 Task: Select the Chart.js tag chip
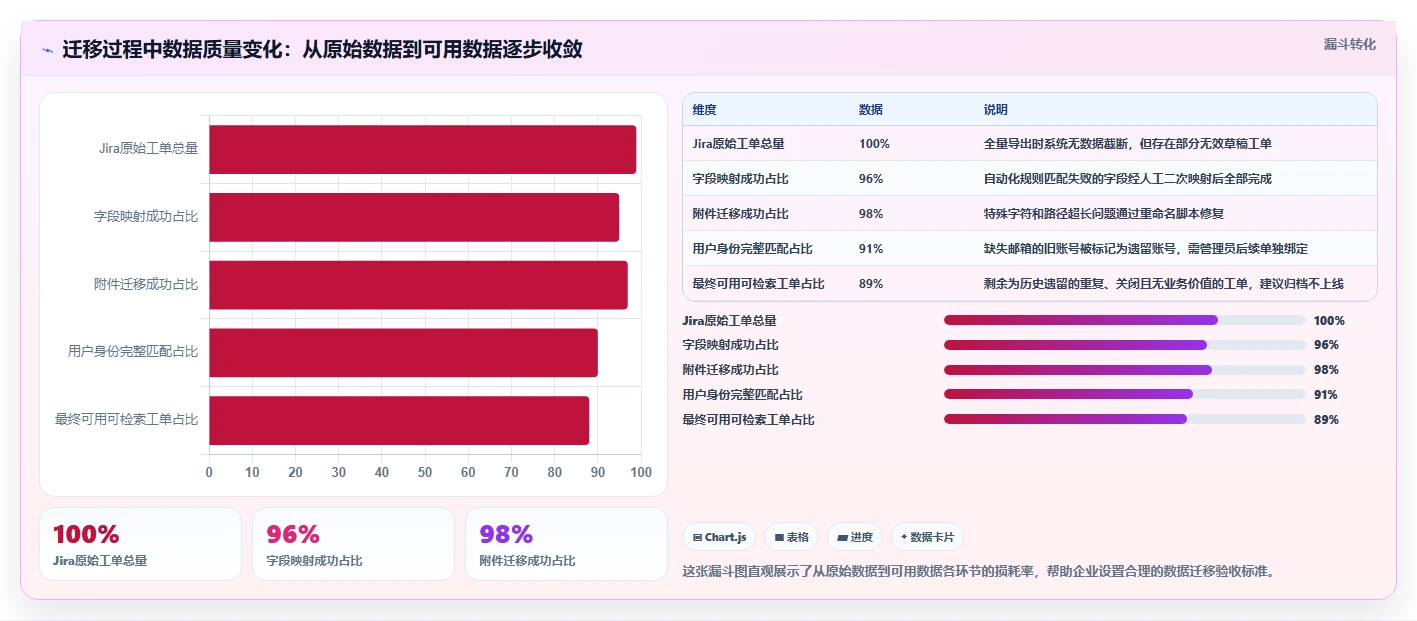point(719,537)
